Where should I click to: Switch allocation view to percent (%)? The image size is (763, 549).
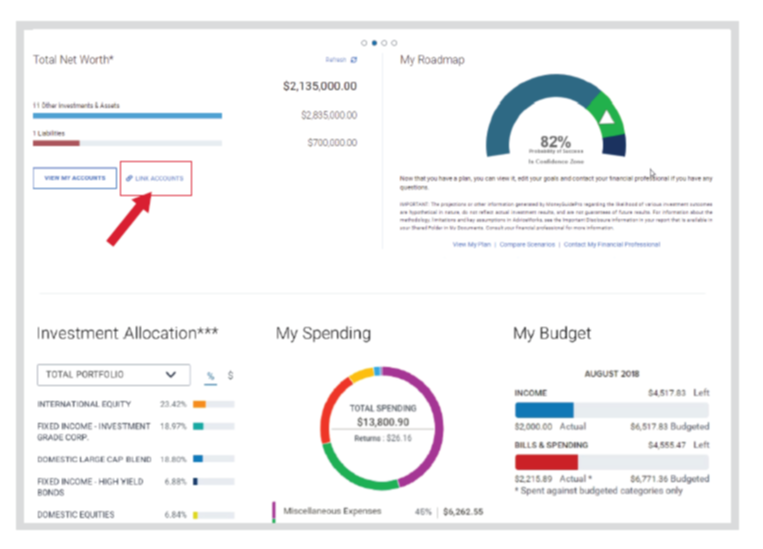tap(210, 375)
